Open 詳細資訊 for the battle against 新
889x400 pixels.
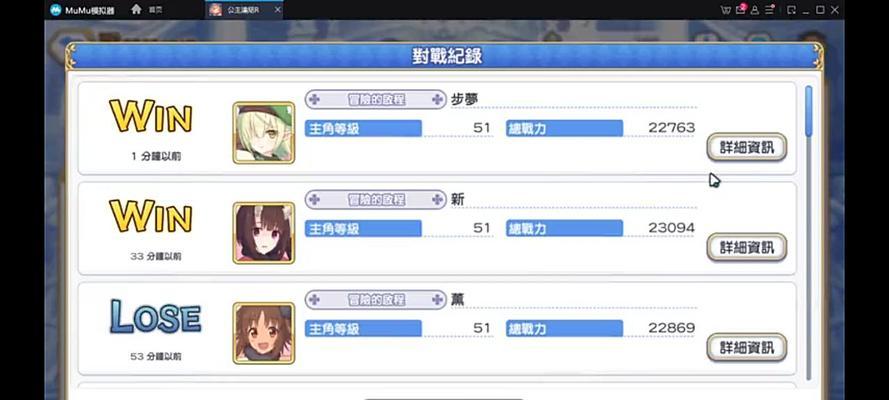[x=747, y=248]
